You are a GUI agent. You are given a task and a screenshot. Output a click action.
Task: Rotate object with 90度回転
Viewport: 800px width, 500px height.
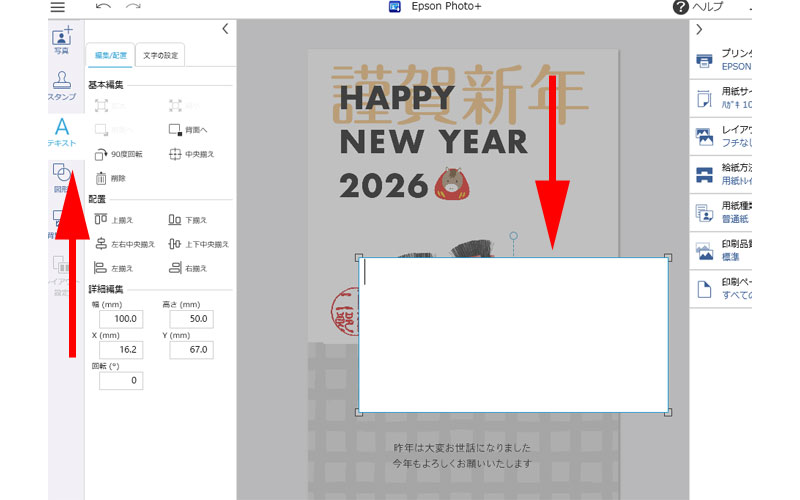[x=118, y=154]
